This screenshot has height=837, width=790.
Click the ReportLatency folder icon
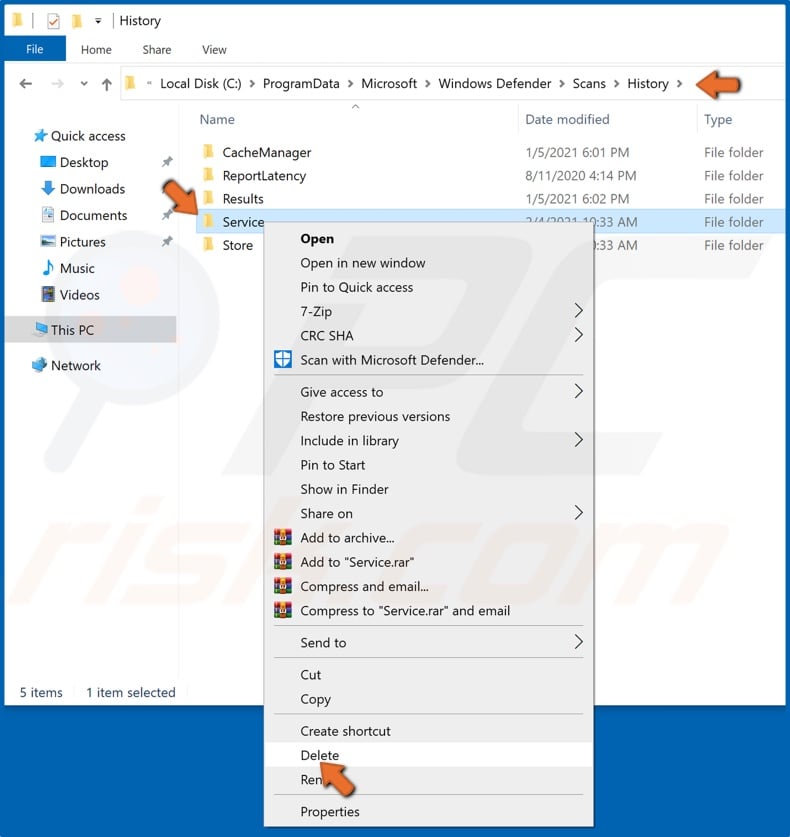[x=209, y=175]
